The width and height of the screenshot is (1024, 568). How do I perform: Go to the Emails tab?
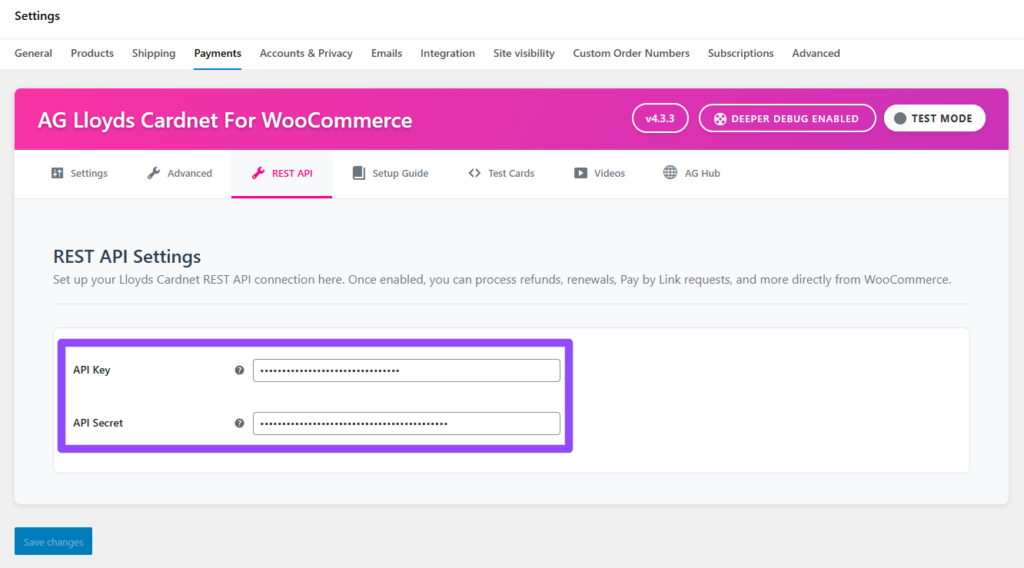(x=387, y=54)
